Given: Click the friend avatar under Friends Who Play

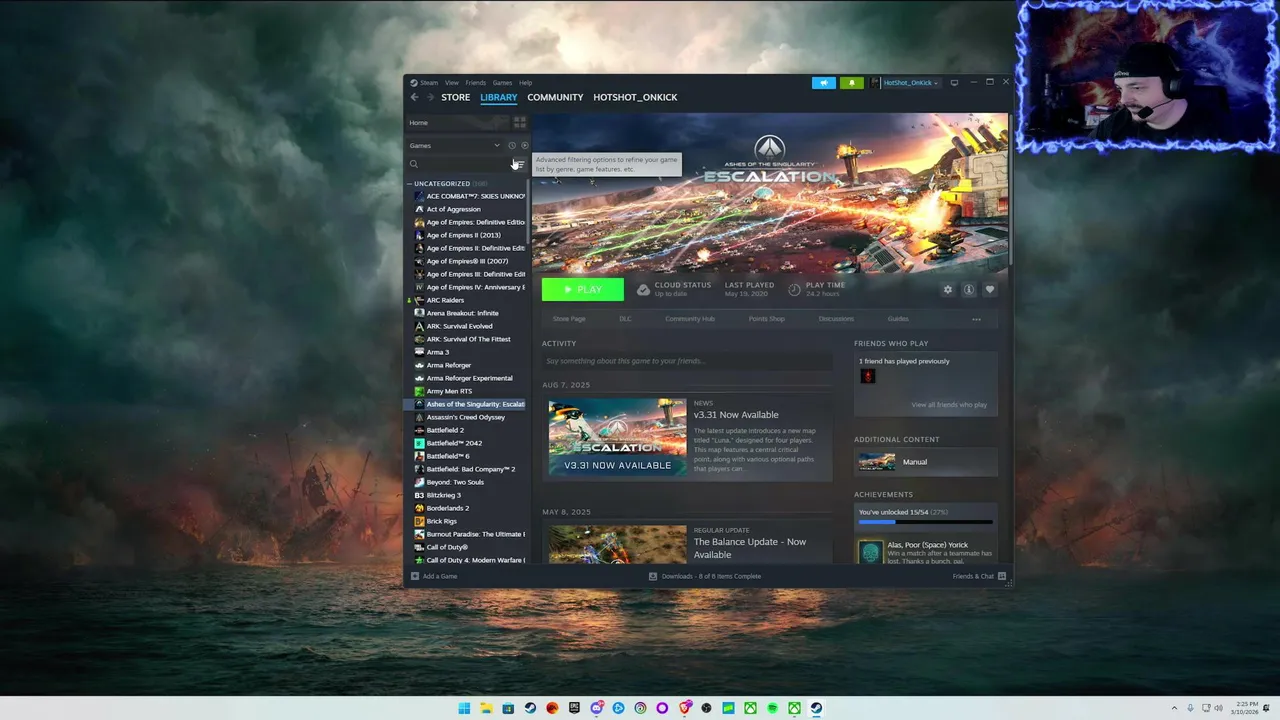Looking at the screenshot, I should tap(868, 376).
